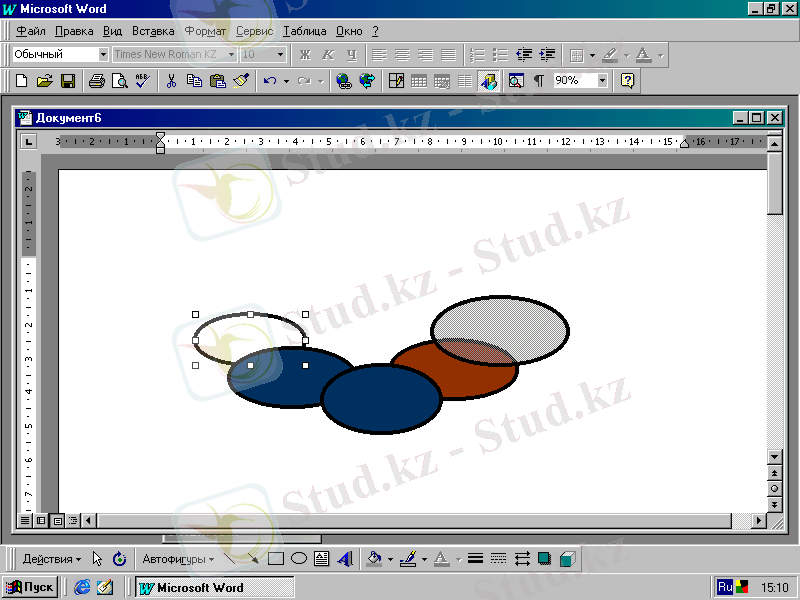
Task: Toggle nonprinting characters with paragraph mark
Action: [538, 81]
